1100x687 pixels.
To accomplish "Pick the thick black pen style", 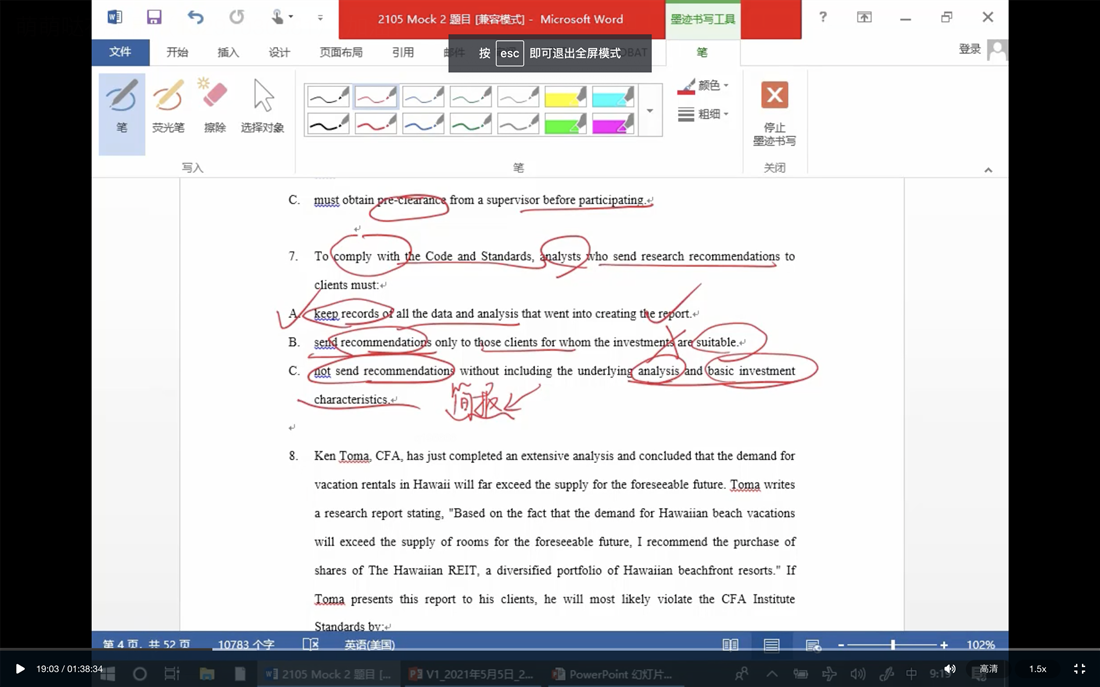I will [x=328, y=124].
